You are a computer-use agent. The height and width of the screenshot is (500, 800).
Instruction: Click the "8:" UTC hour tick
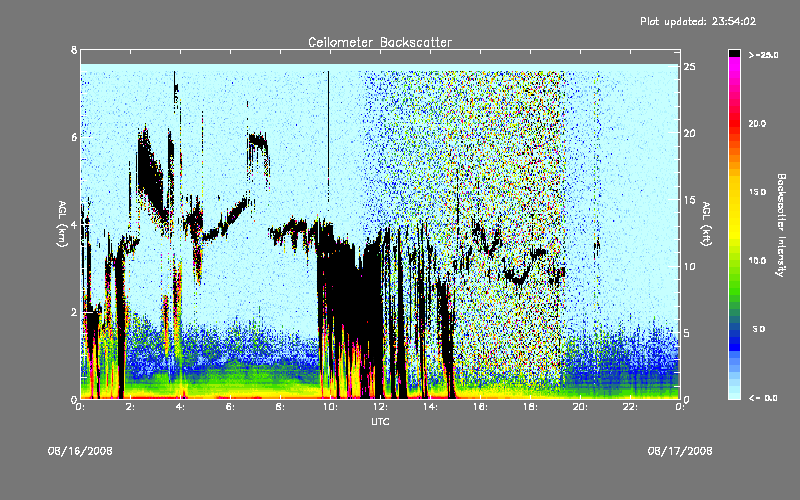281,407
